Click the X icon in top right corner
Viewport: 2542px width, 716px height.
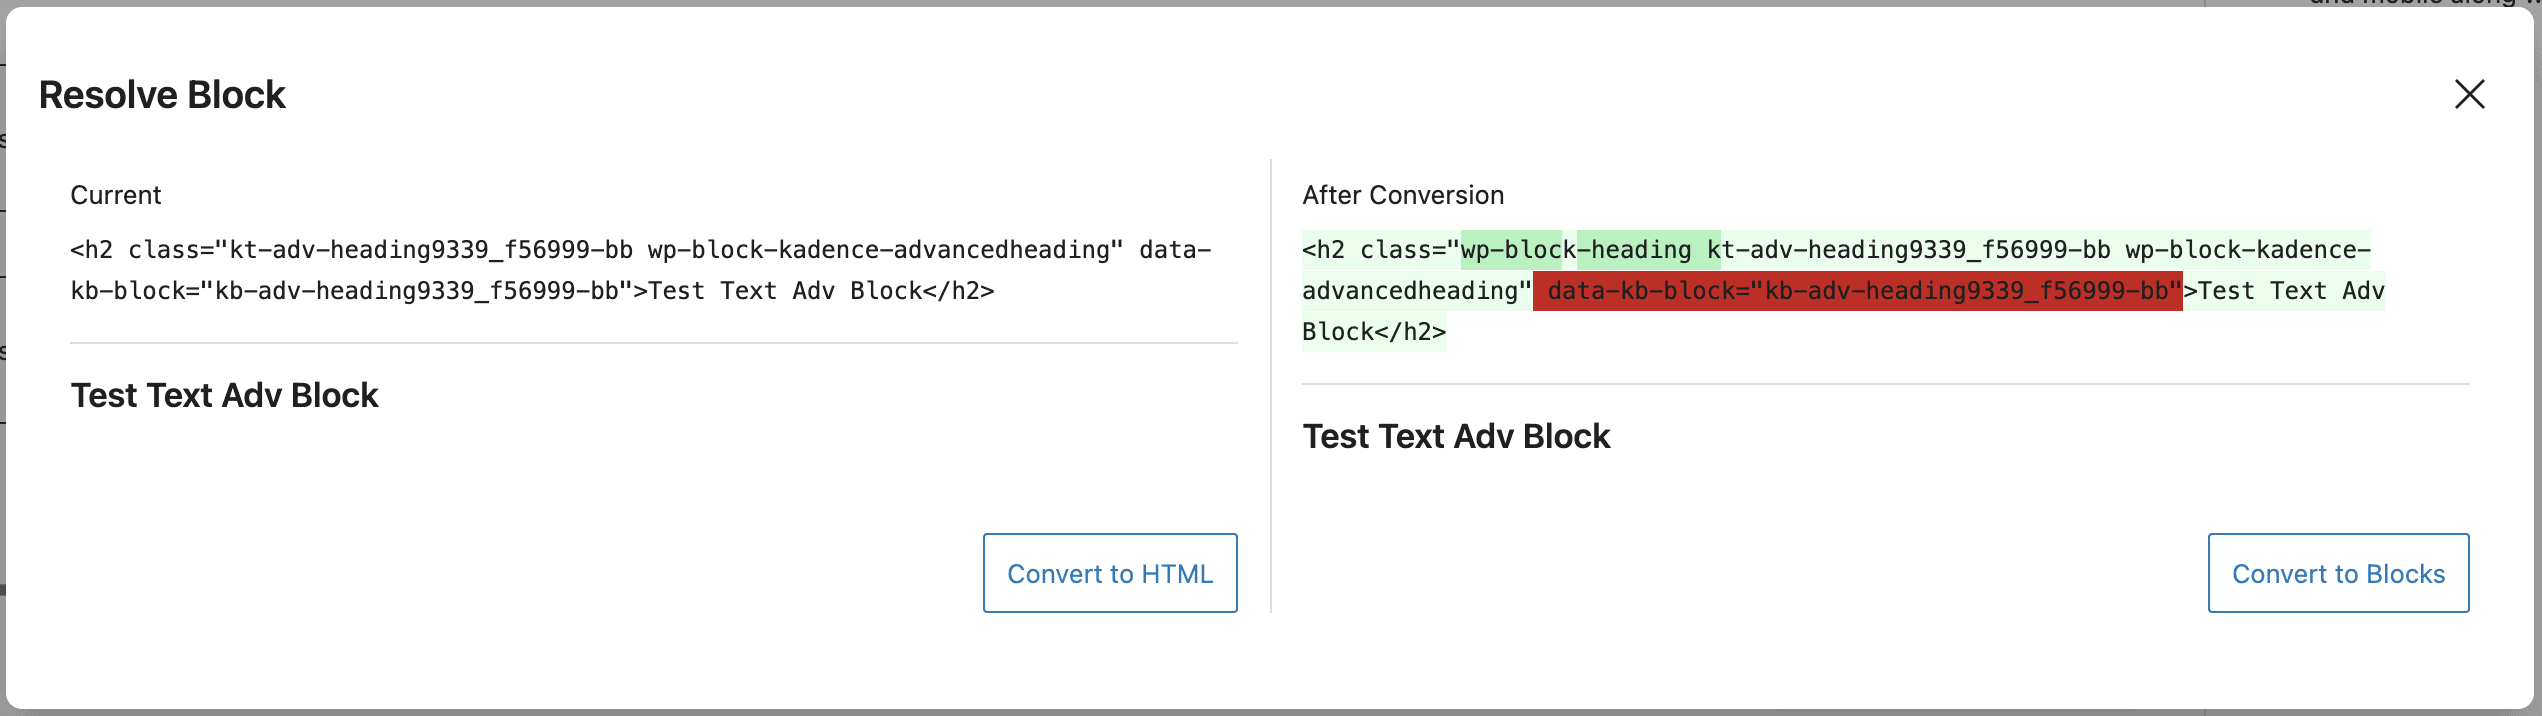[x=2469, y=94]
